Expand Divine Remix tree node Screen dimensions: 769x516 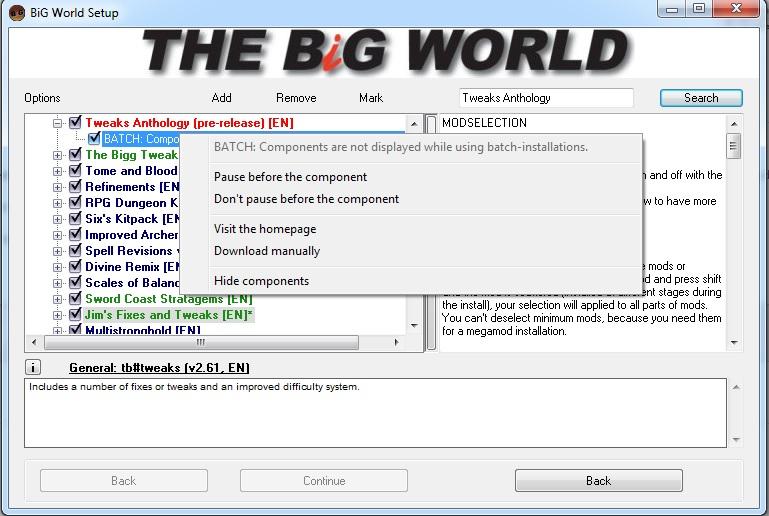click(x=57, y=267)
